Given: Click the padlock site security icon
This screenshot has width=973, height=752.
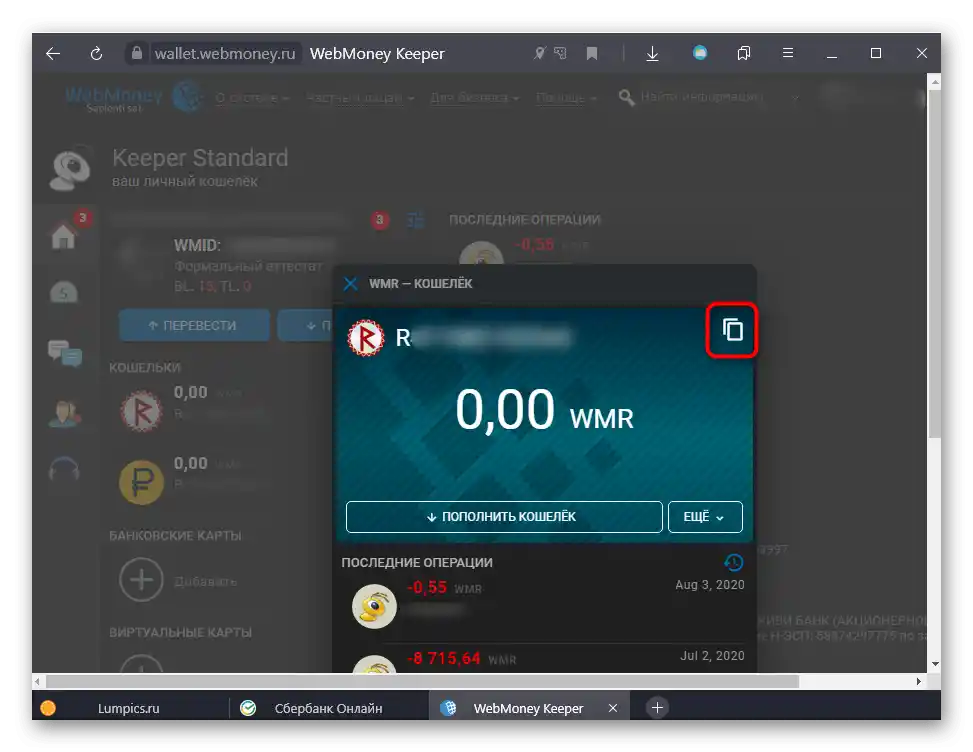Looking at the screenshot, I should tap(137, 53).
